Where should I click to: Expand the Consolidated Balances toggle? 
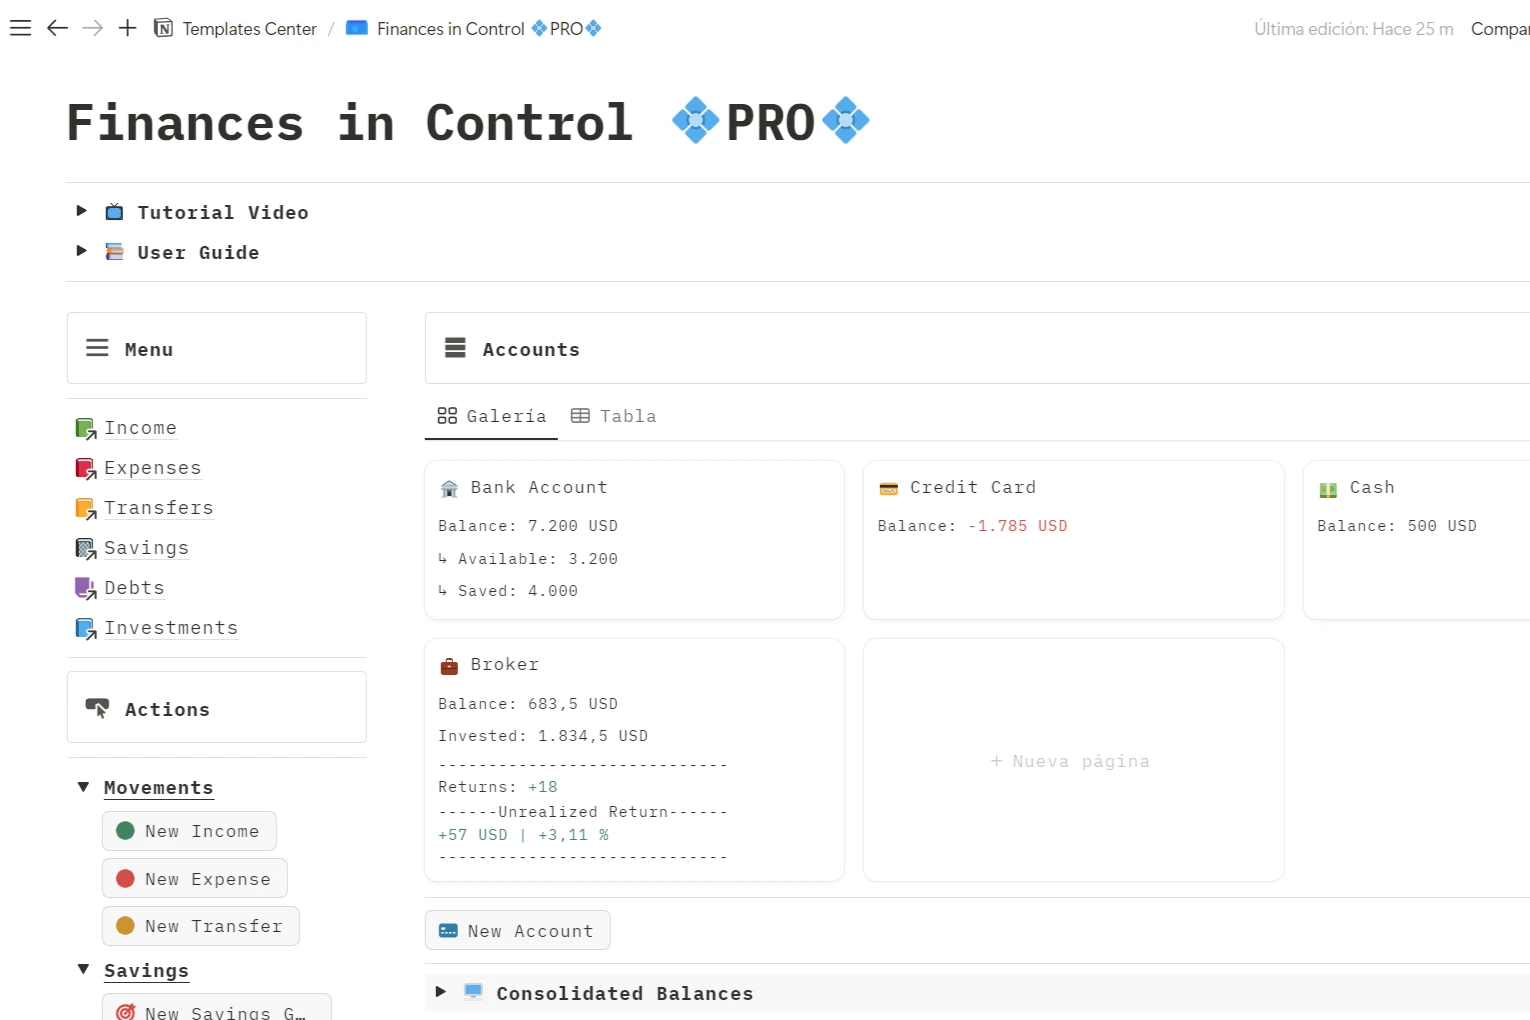(441, 992)
